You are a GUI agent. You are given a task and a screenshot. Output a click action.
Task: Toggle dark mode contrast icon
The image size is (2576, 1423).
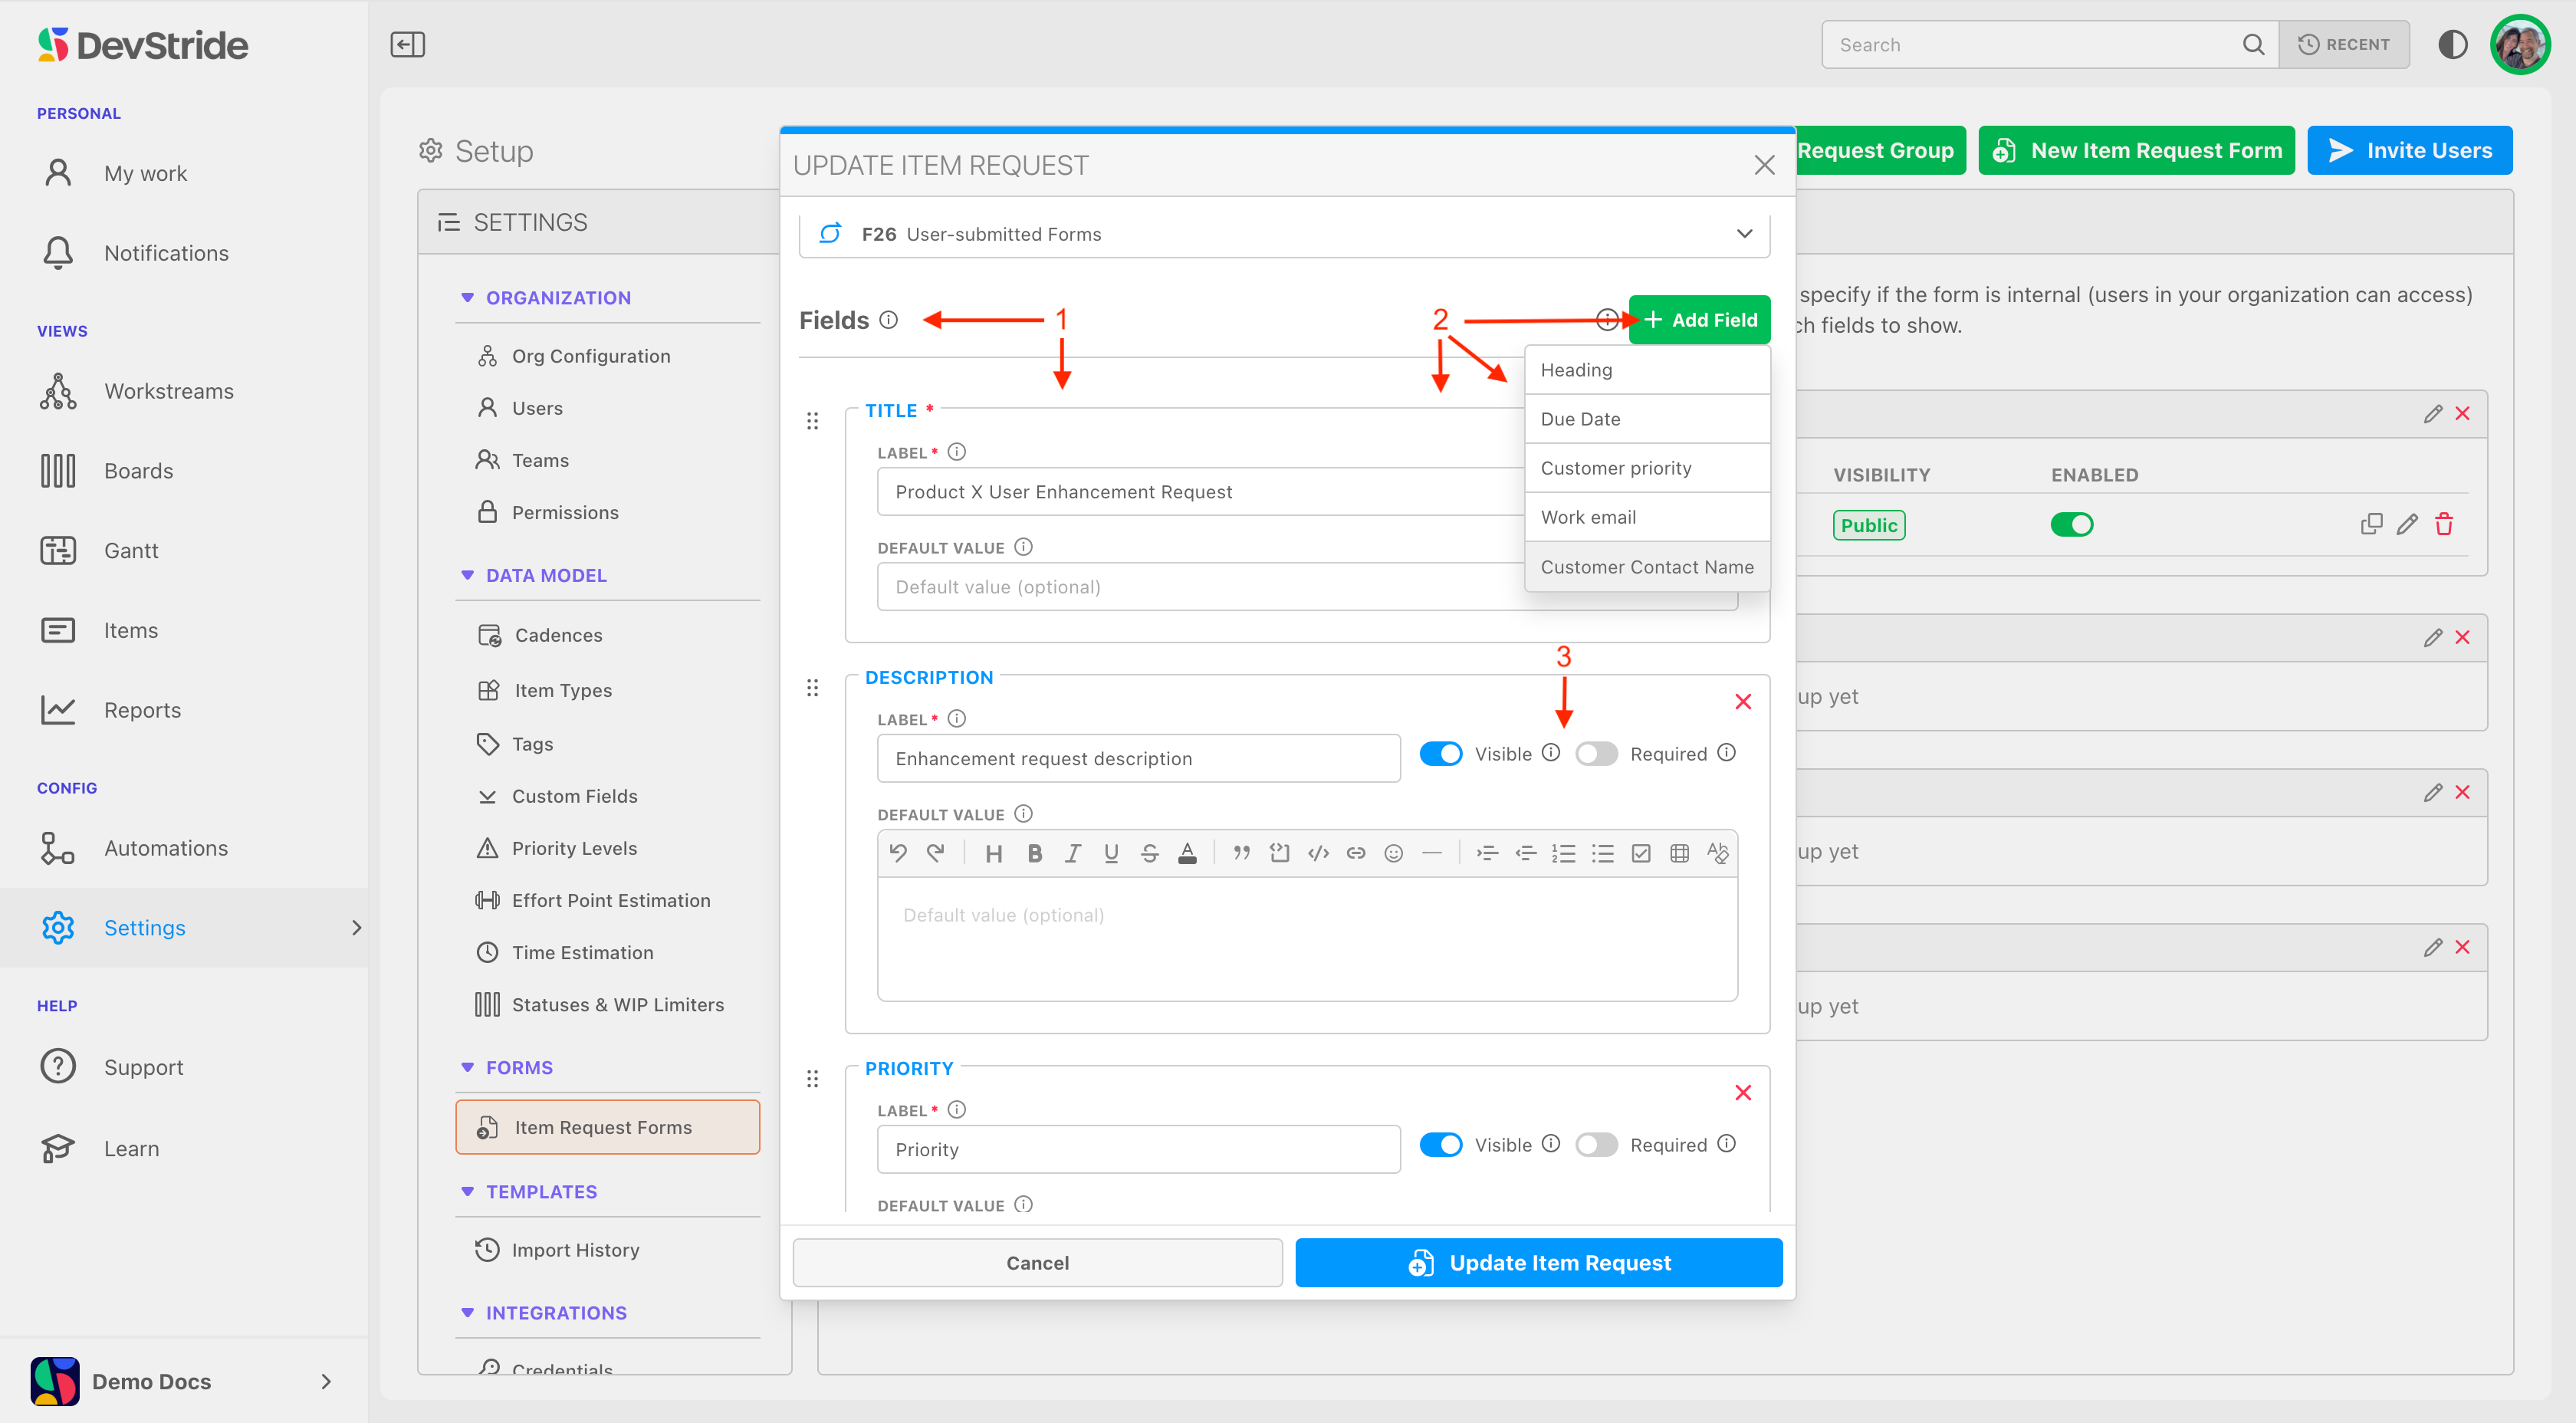tap(2452, 44)
